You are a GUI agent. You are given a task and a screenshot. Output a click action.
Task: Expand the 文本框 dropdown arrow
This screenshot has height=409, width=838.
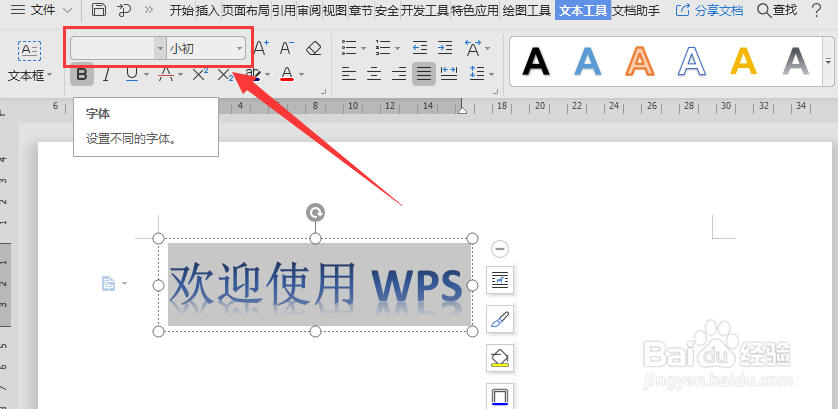pyautogui.click(x=50, y=75)
